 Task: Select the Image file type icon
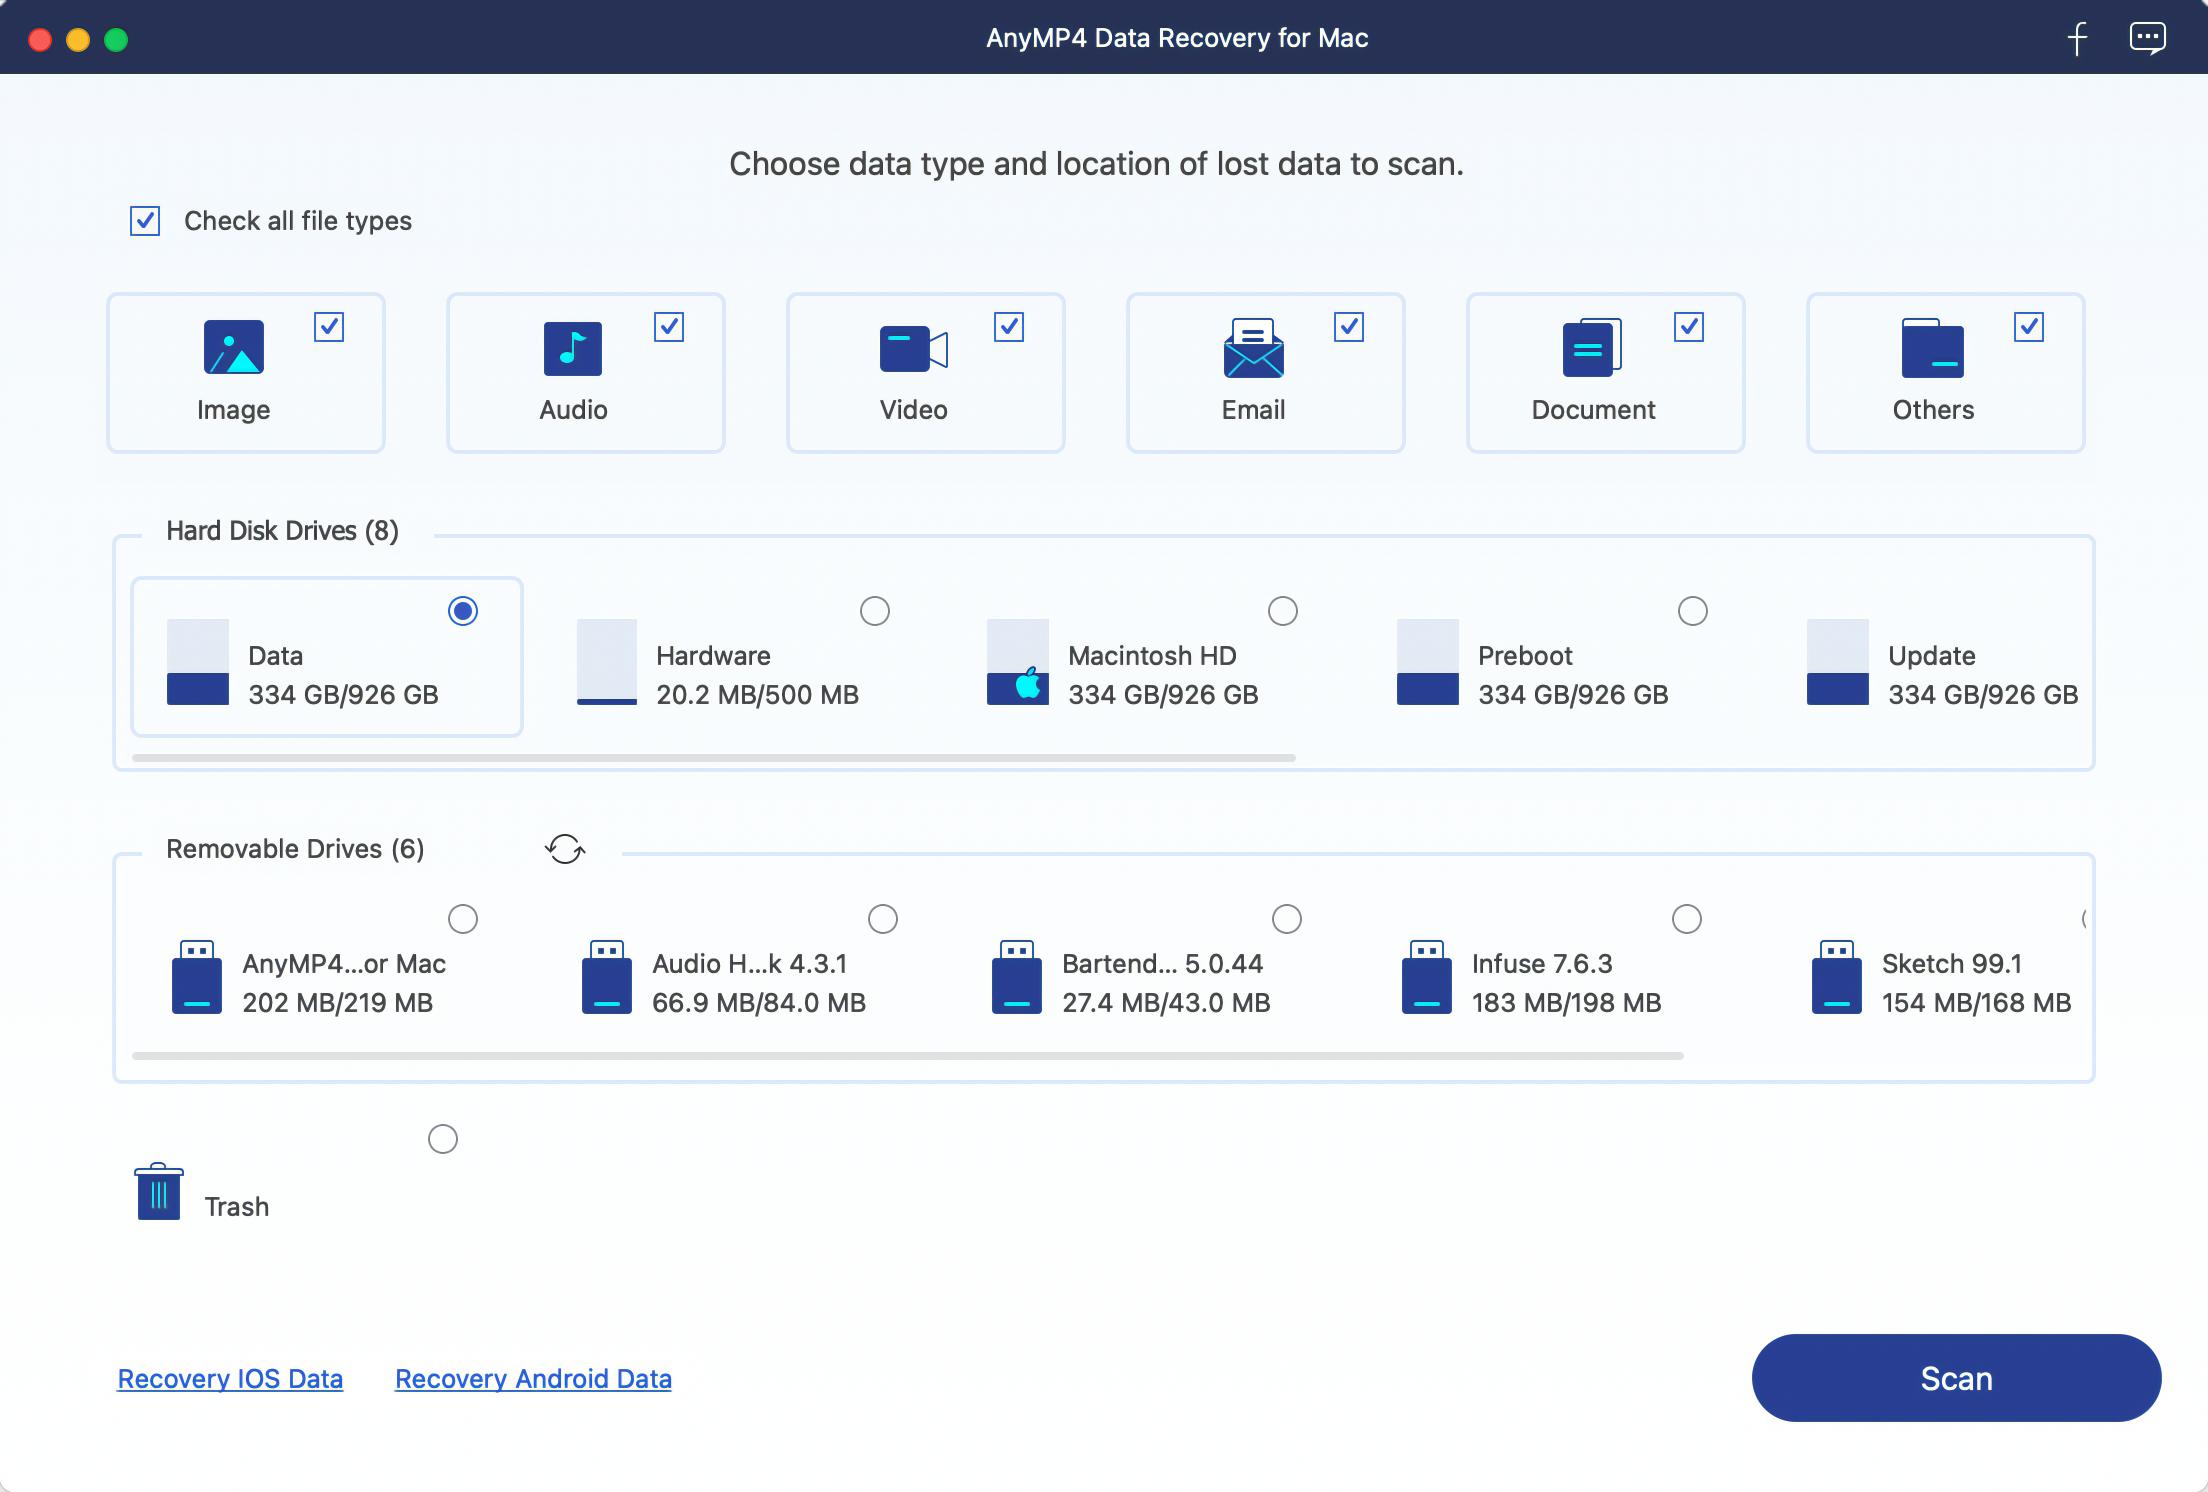pyautogui.click(x=233, y=348)
